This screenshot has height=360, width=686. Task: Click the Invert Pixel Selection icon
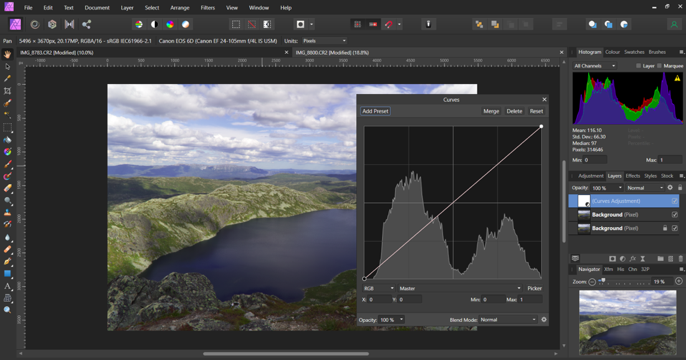[x=267, y=24]
